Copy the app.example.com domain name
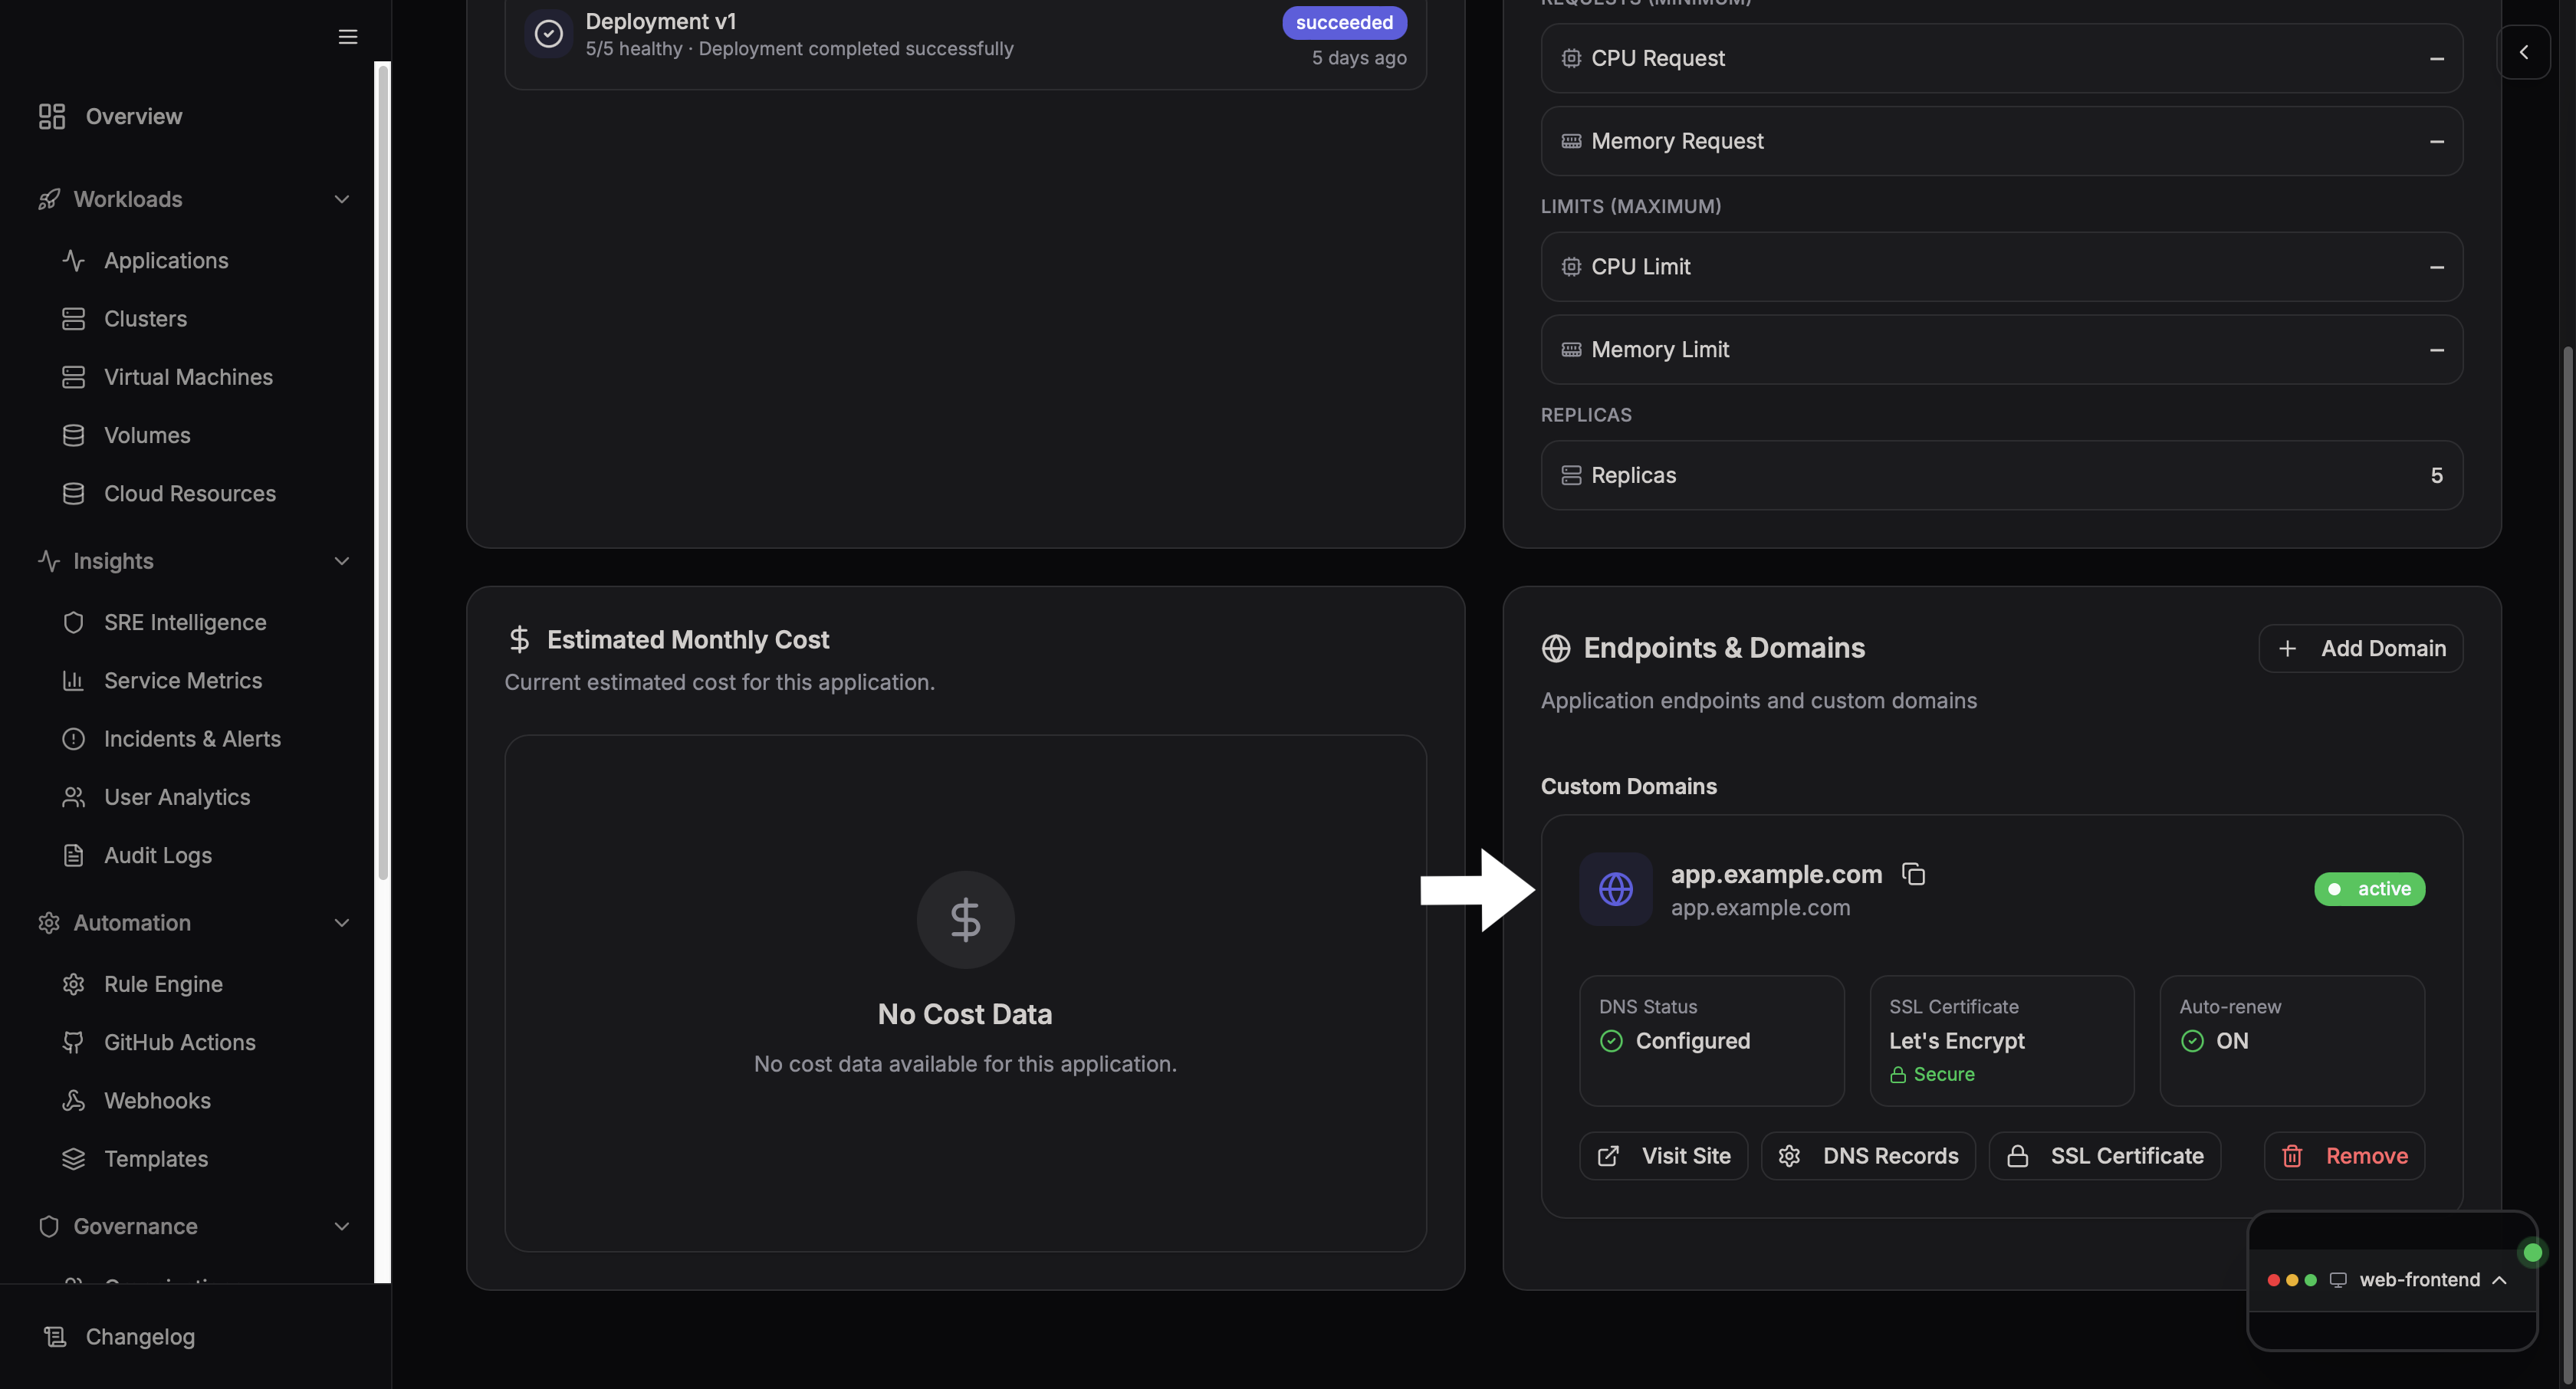2576x1389 pixels. [1913, 874]
